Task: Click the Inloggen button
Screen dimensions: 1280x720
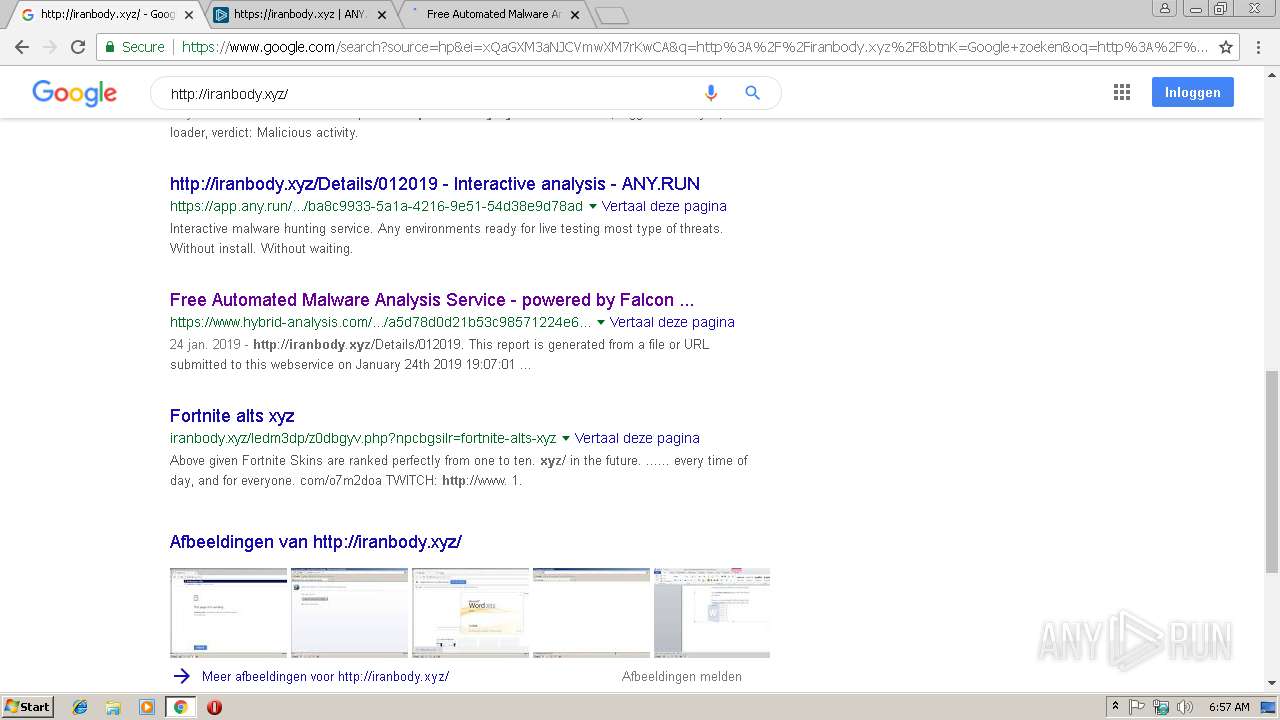Action: tap(1192, 92)
